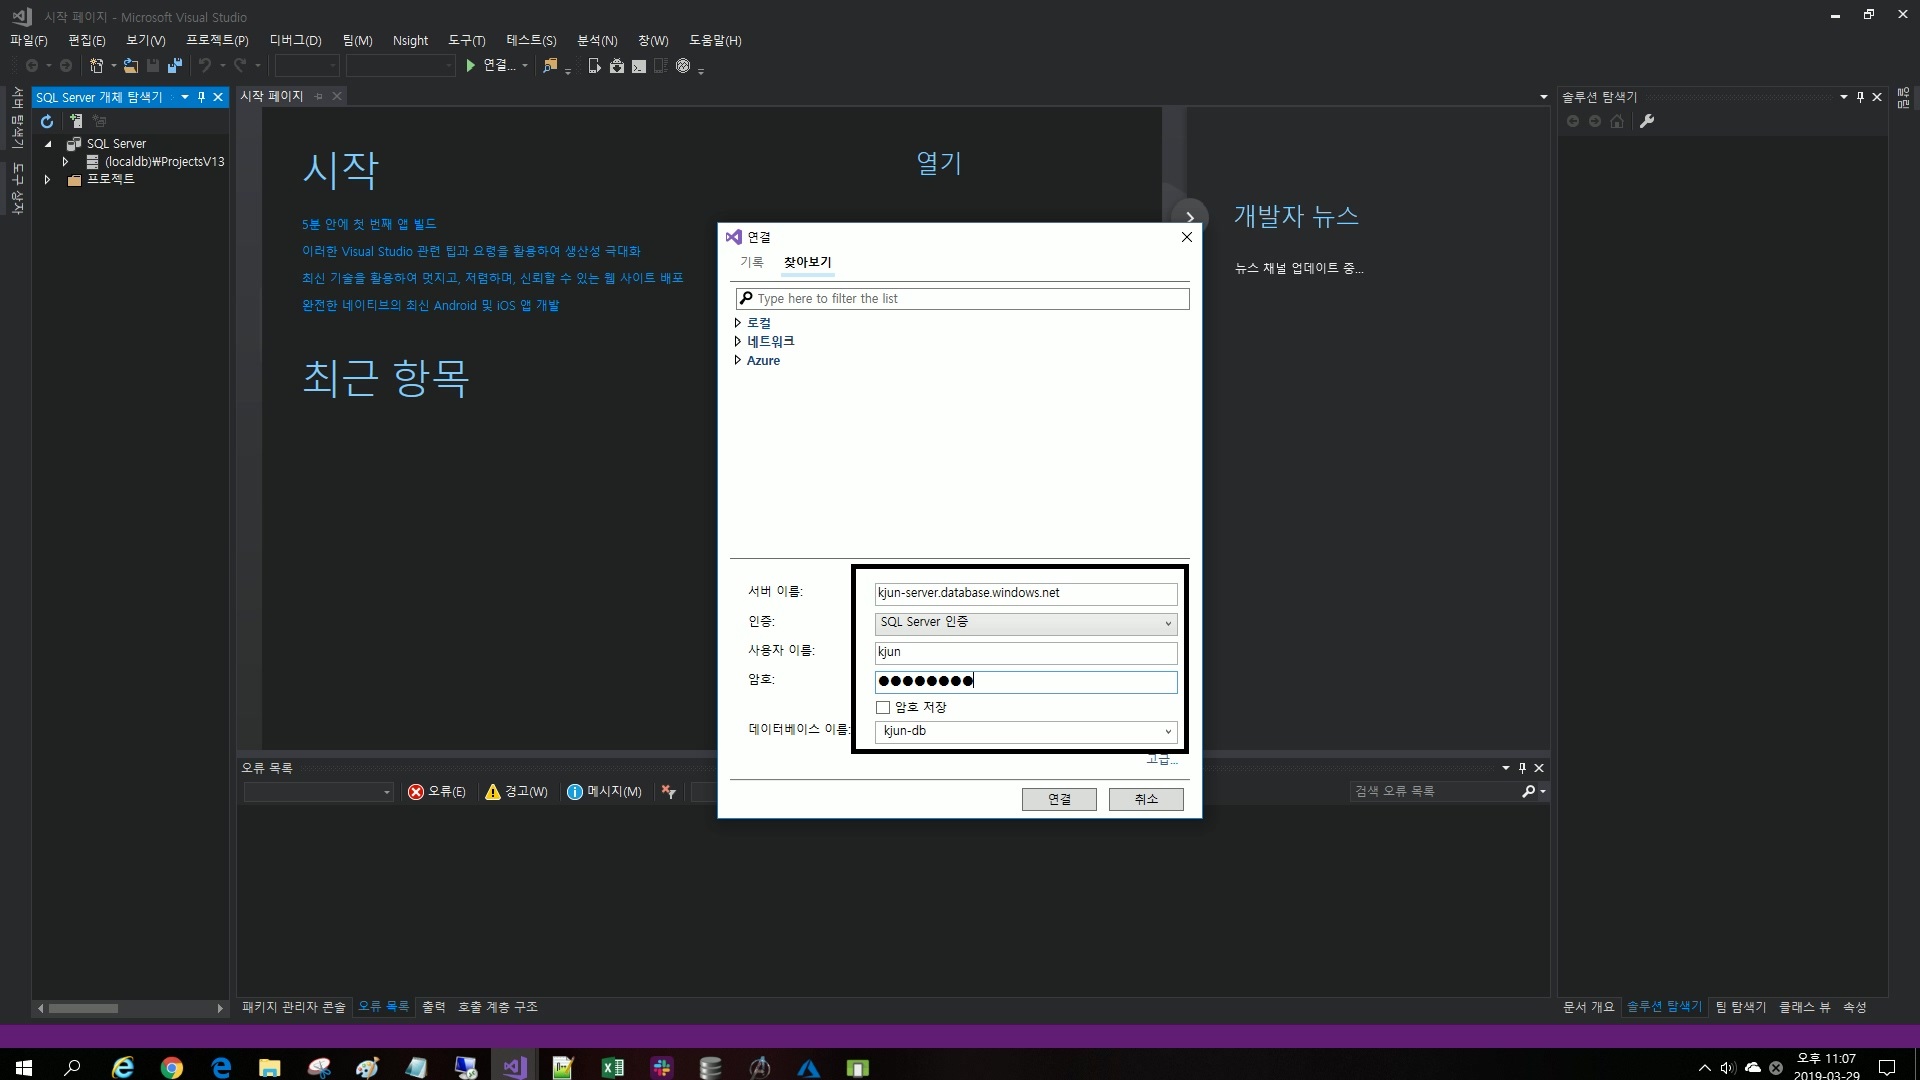Toggle the 오류(E) errors filter
Viewport: 1920px width, 1080px height.
pyautogui.click(x=437, y=792)
